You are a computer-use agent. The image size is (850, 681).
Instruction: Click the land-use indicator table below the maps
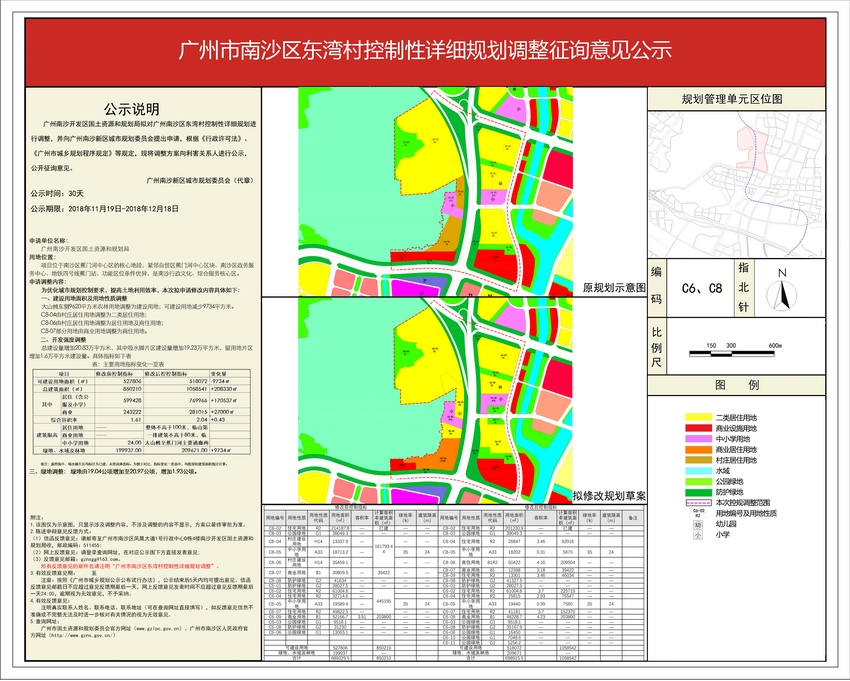(x=454, y=583)
